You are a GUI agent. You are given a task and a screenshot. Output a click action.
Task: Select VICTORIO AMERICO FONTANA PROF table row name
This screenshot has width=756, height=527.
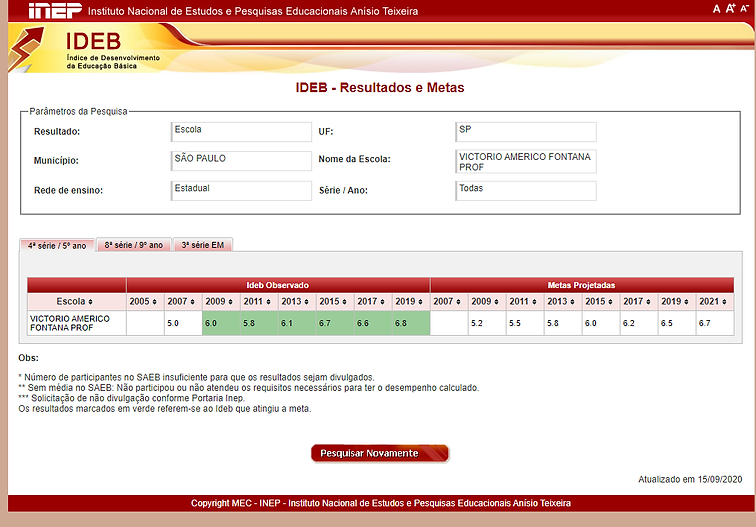[70, 323]
